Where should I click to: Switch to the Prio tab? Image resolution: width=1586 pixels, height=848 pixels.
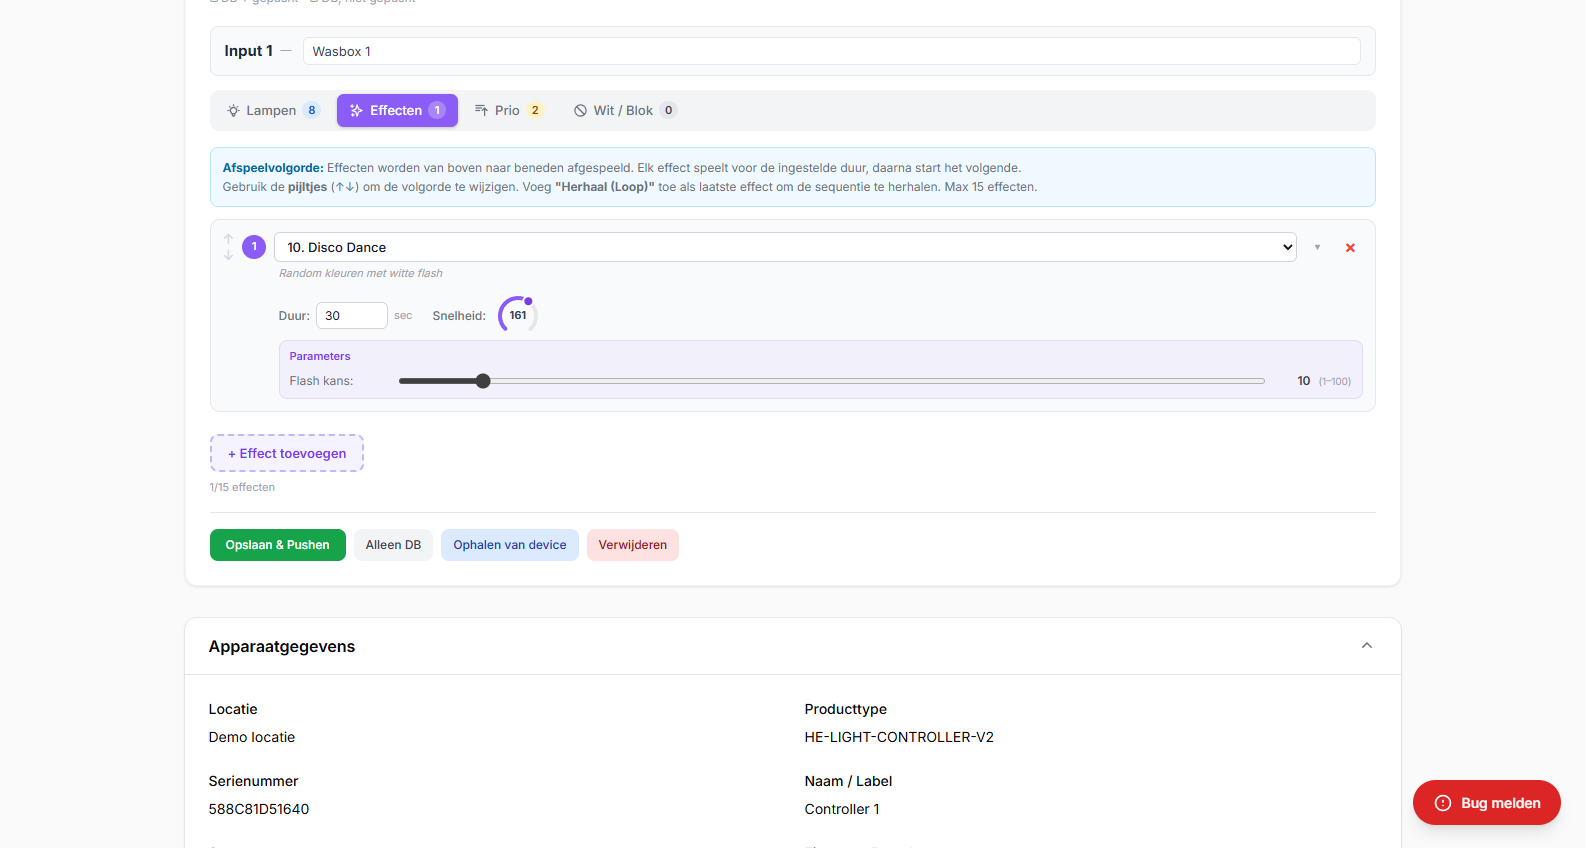(x=508, y=111)
